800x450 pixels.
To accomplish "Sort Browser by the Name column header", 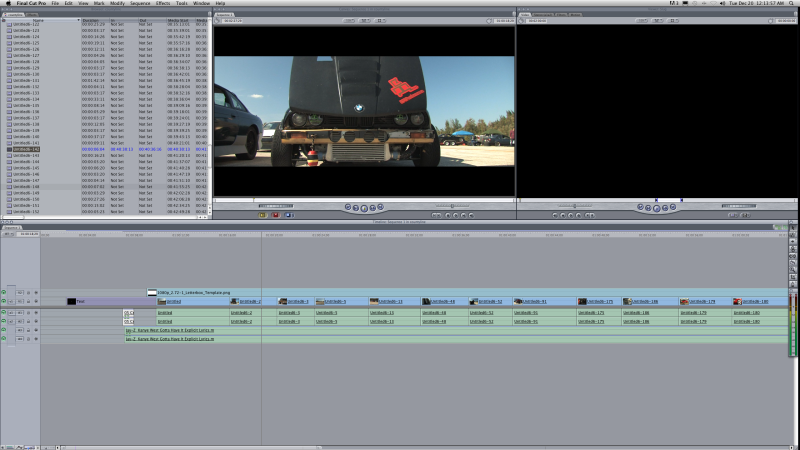I will (x=40, y=20).
